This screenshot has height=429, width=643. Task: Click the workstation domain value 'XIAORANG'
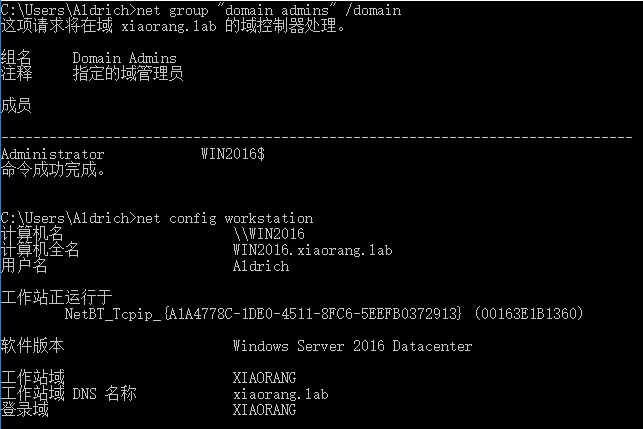[x=264, y=377]
